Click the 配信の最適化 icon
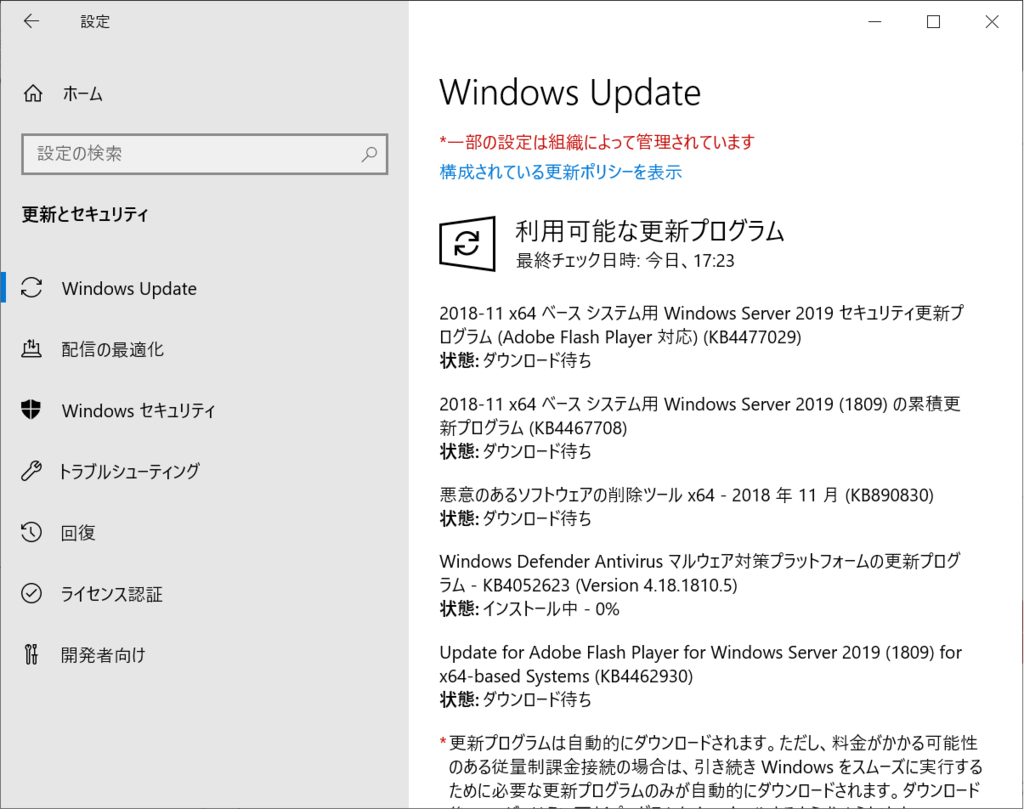The image size is (1024, 809). tap(31, 349)
